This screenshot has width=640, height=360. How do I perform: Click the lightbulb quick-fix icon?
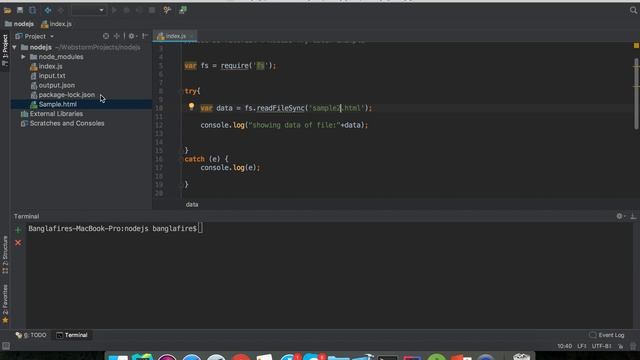click(191, 107)
